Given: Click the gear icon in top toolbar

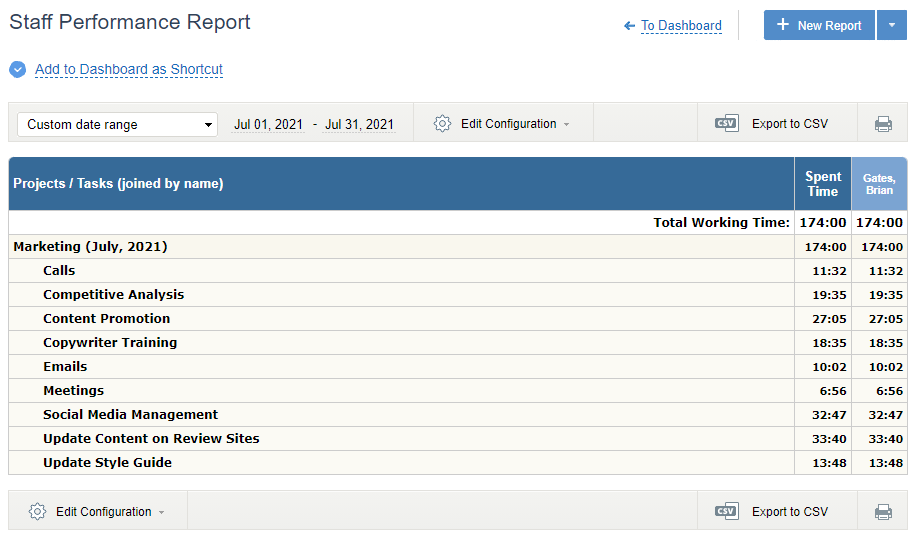Looking at the screenshot, I should click(x=442, y=124).
